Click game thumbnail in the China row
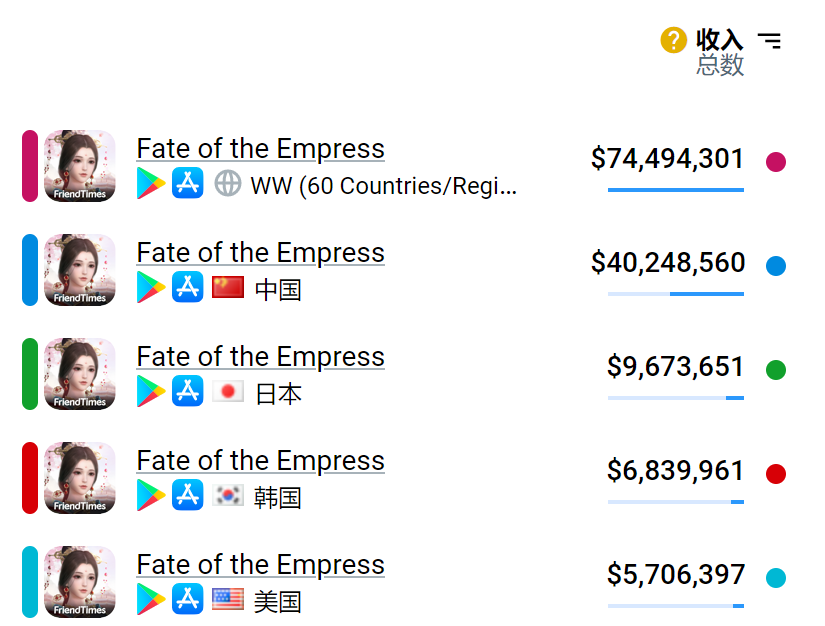The image size is (825, 626). (x=80, y=270)
